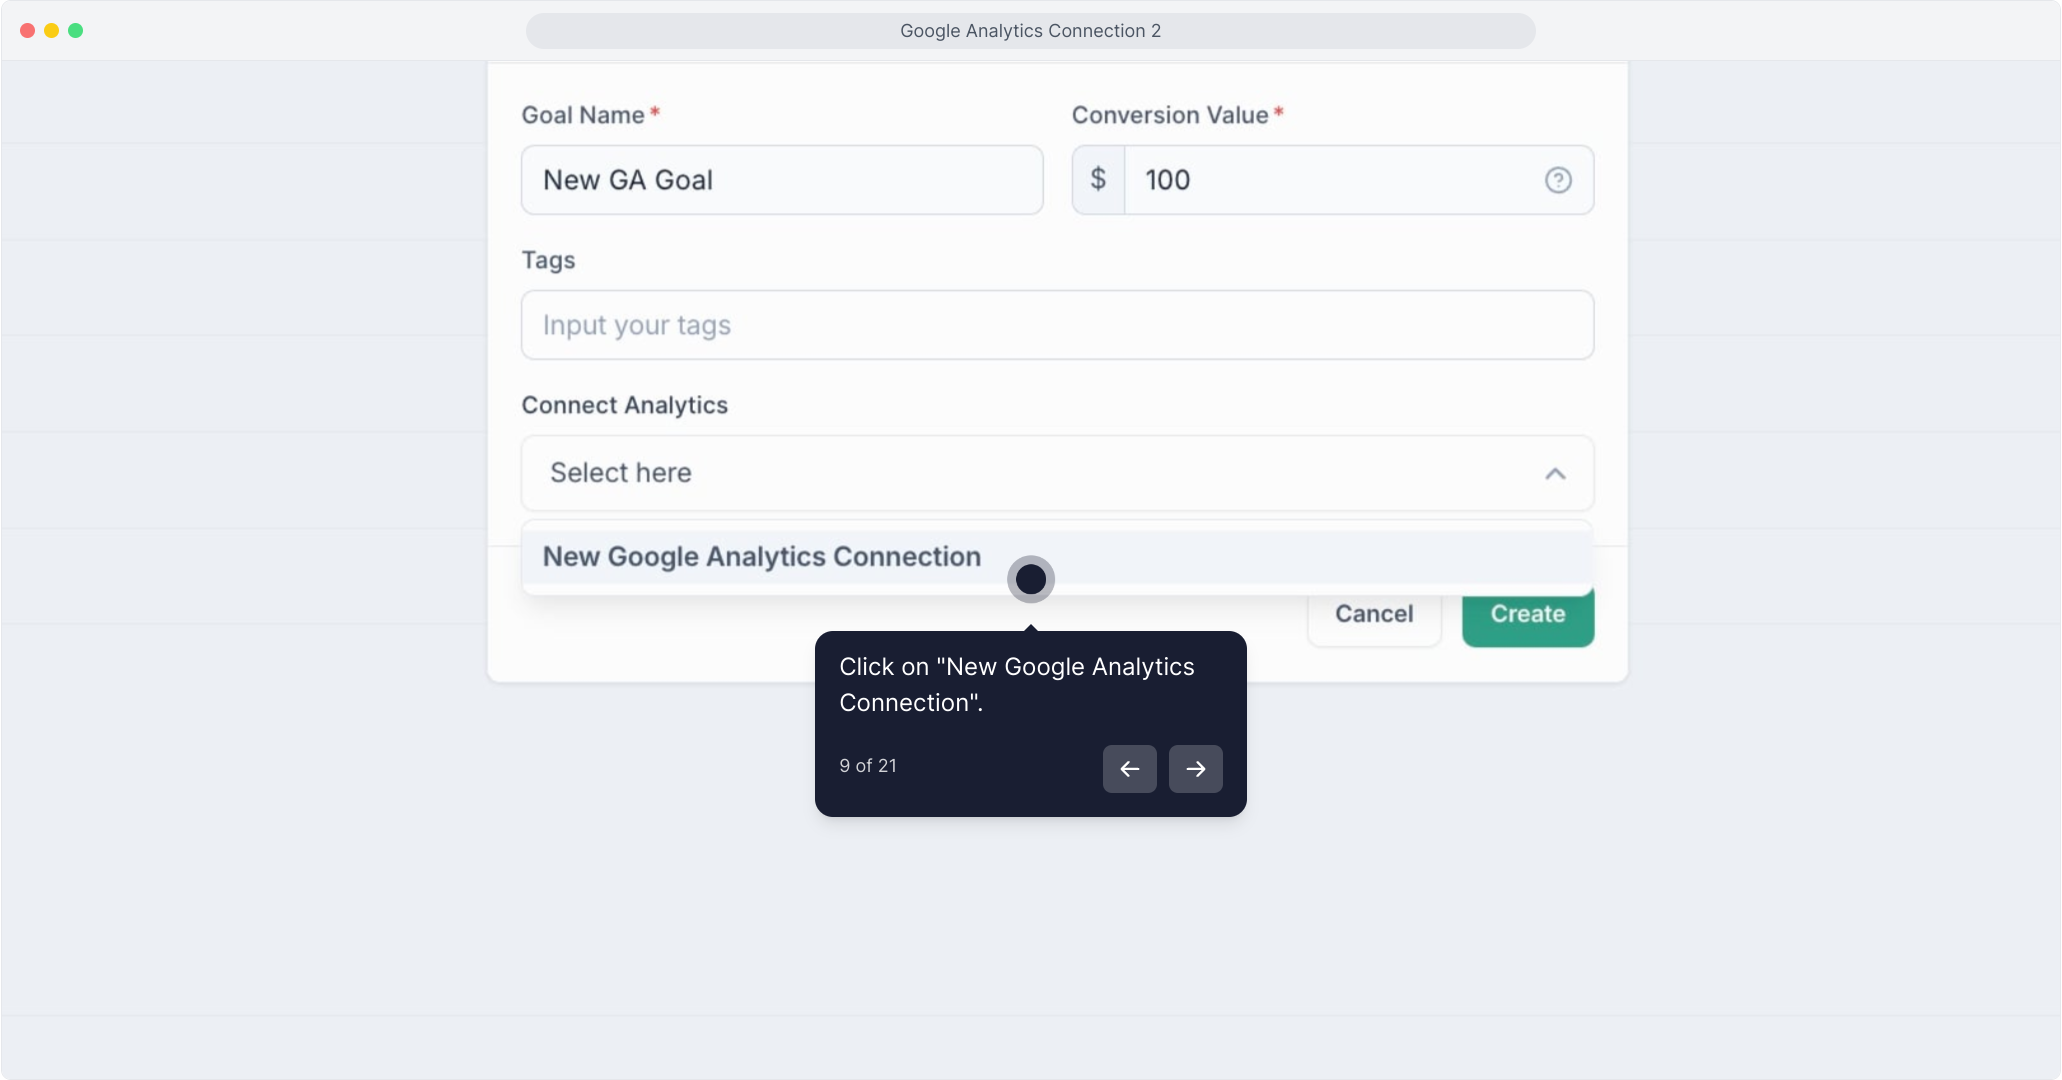Choose "New Google Analytics Connection" option
The width and height of the screenshot is (2062, 1080).
[761, 557]
